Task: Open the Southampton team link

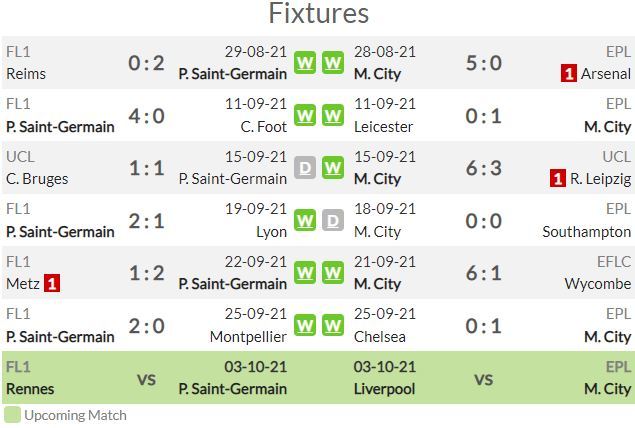Action: tap(586, 232)
